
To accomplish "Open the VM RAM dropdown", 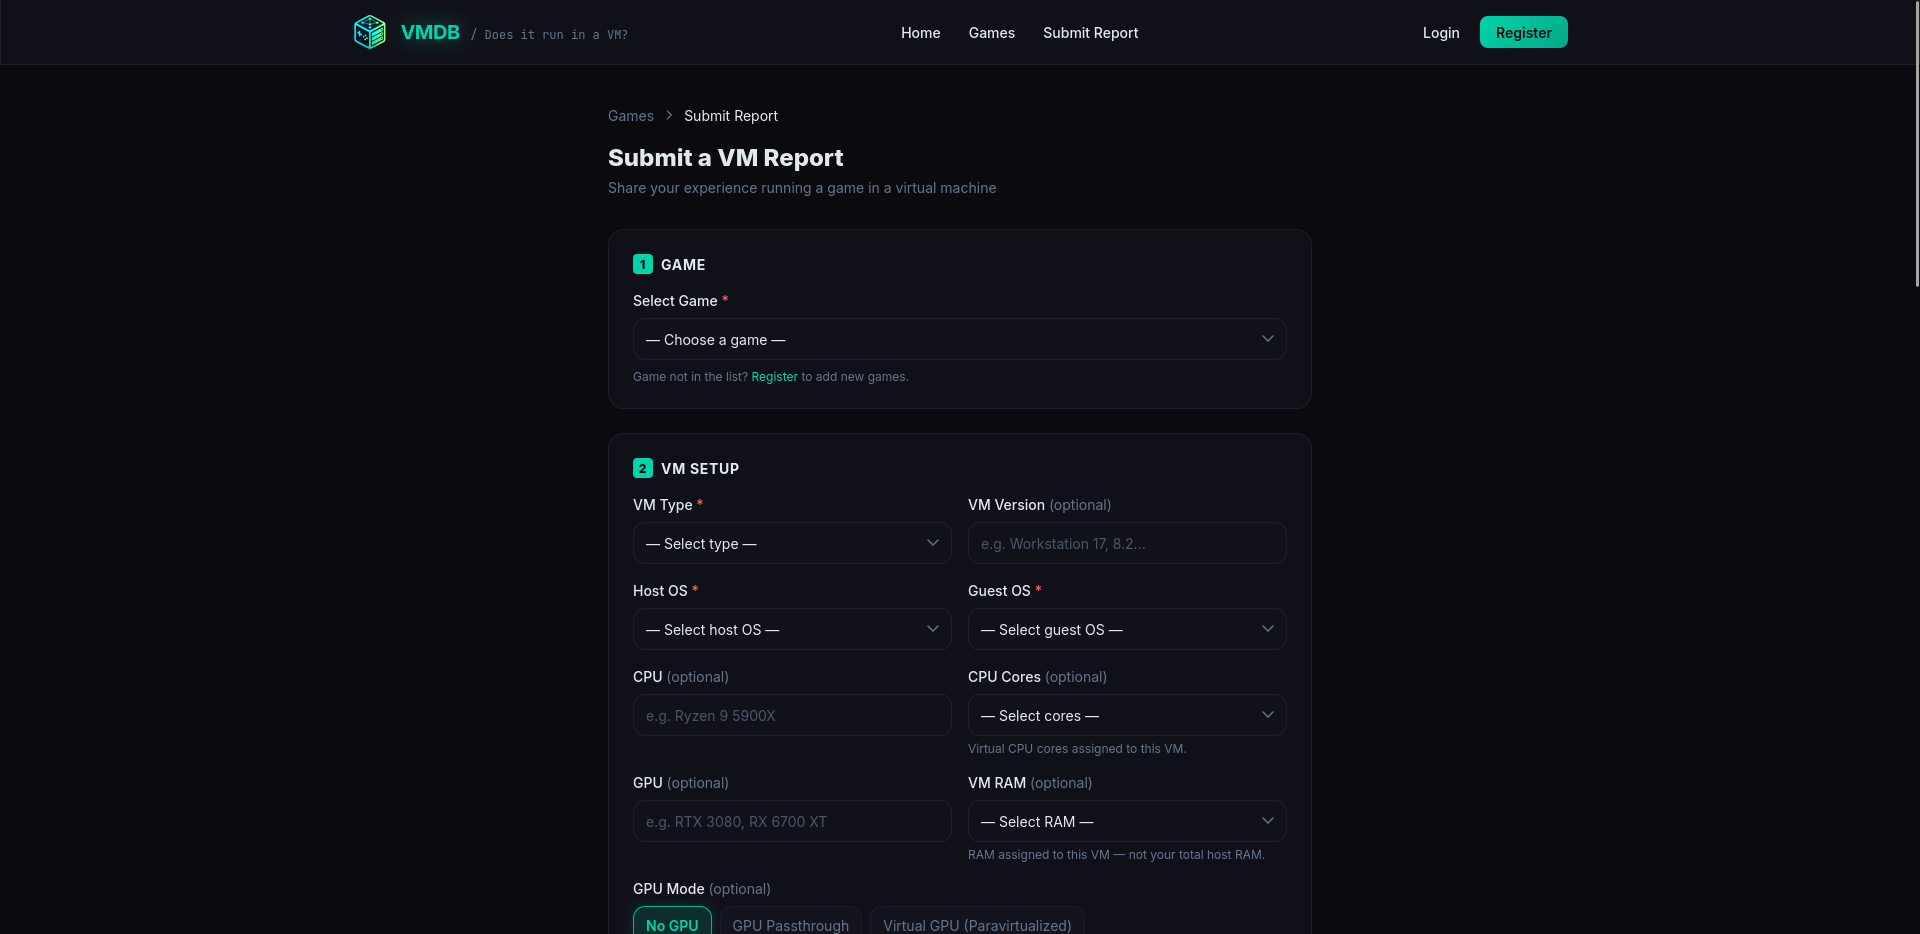I will 1126,821.
